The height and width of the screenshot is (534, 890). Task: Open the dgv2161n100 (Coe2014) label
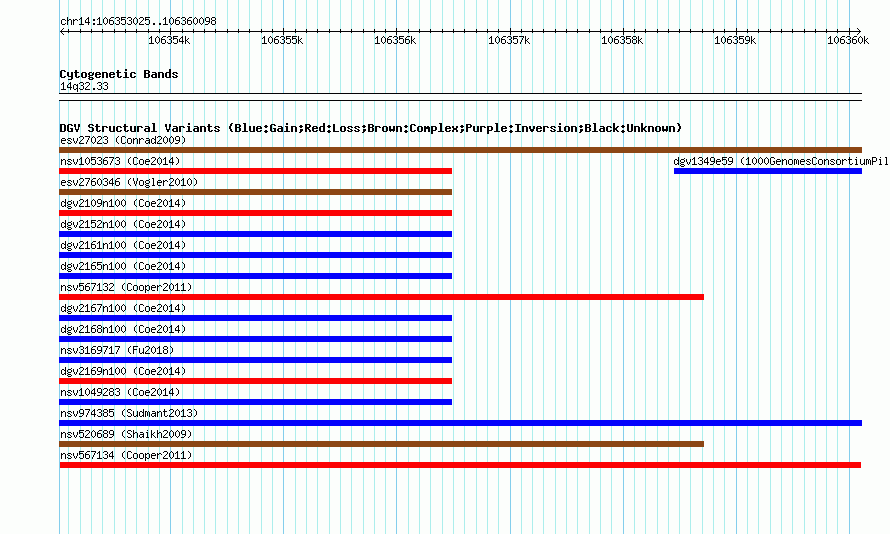point(123,245)
